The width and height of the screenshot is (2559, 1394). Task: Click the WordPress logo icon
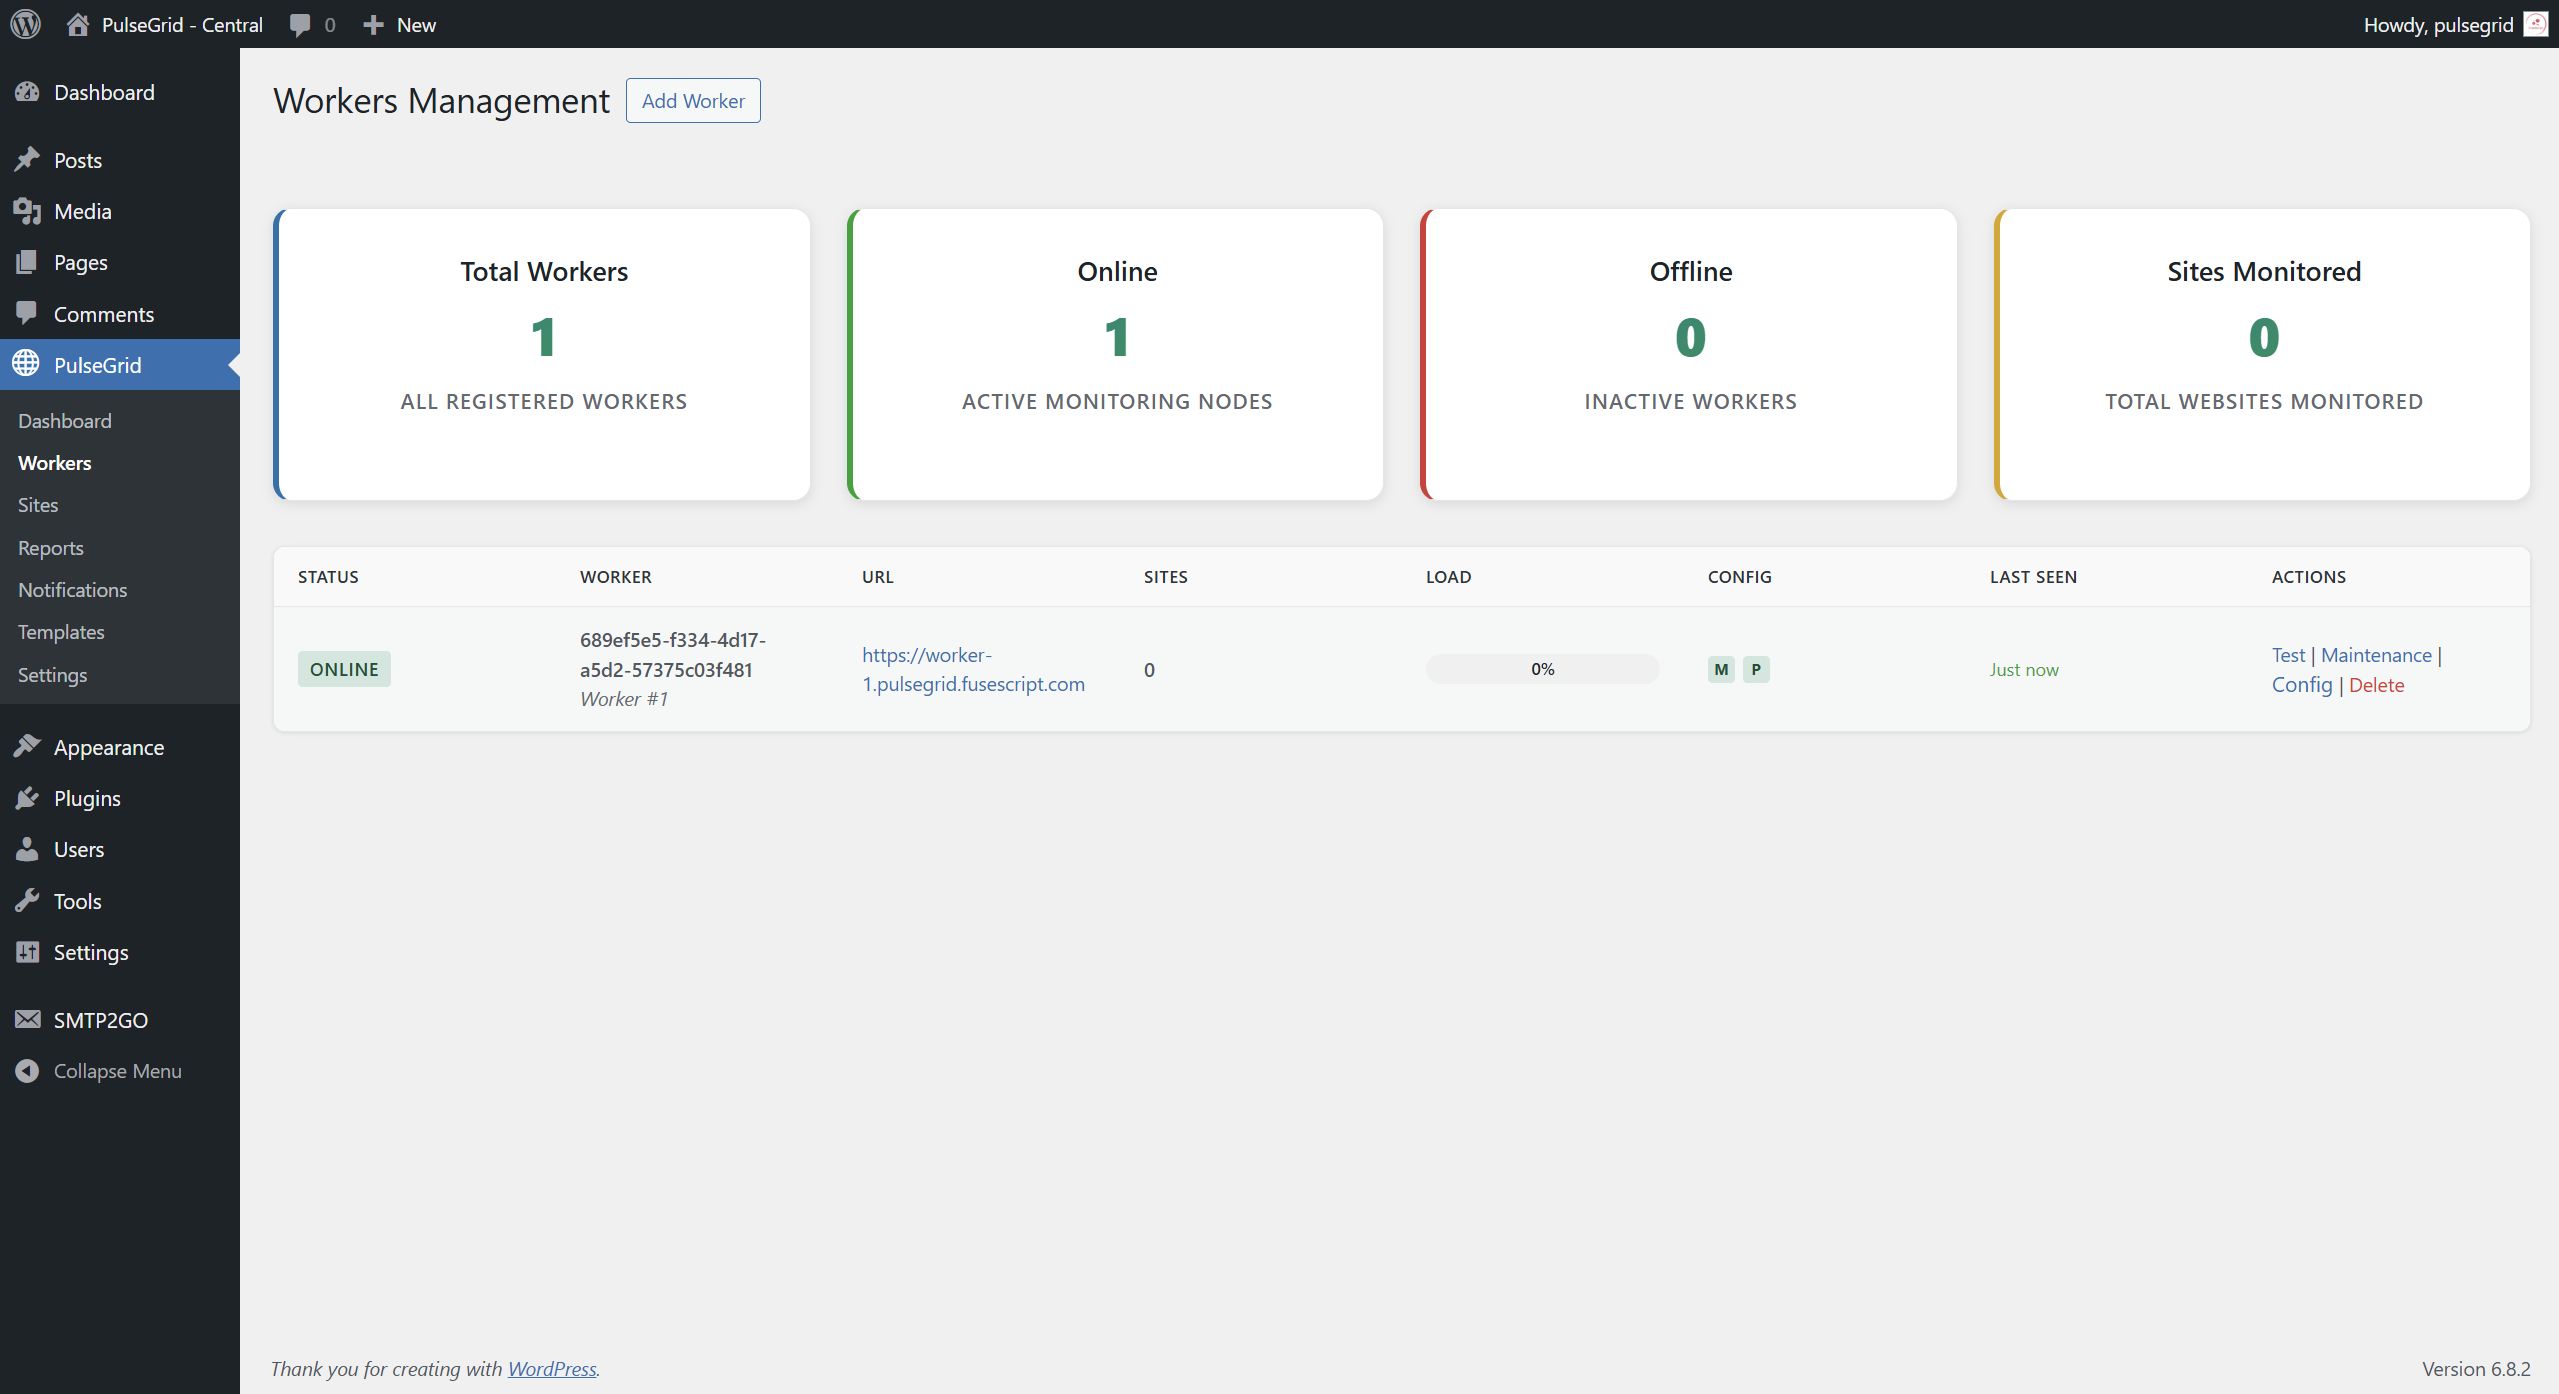tap(26, 24)
